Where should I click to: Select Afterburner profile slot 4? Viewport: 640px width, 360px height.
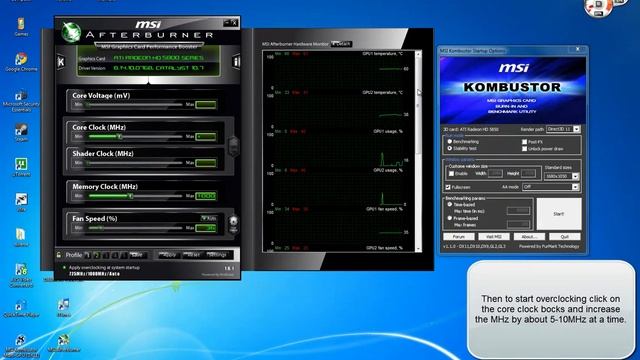(115, 255)
